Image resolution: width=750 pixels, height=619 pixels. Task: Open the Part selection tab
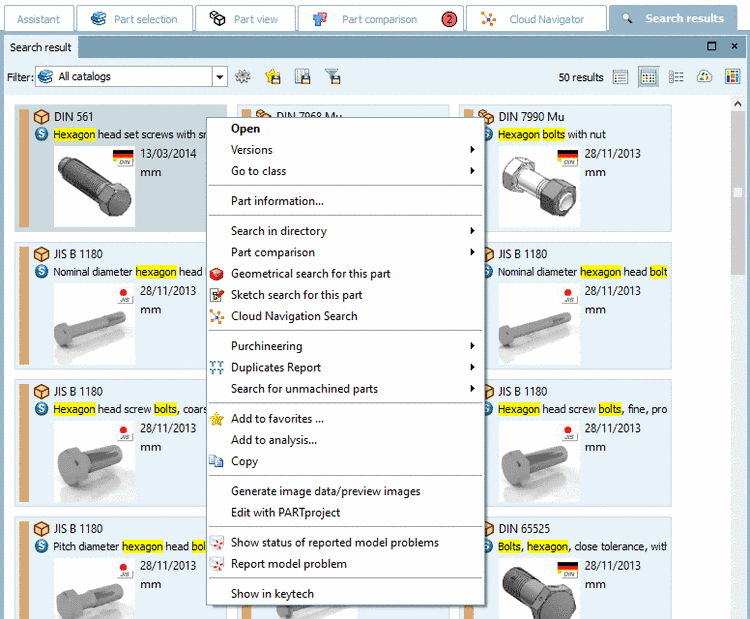point(134,19)
